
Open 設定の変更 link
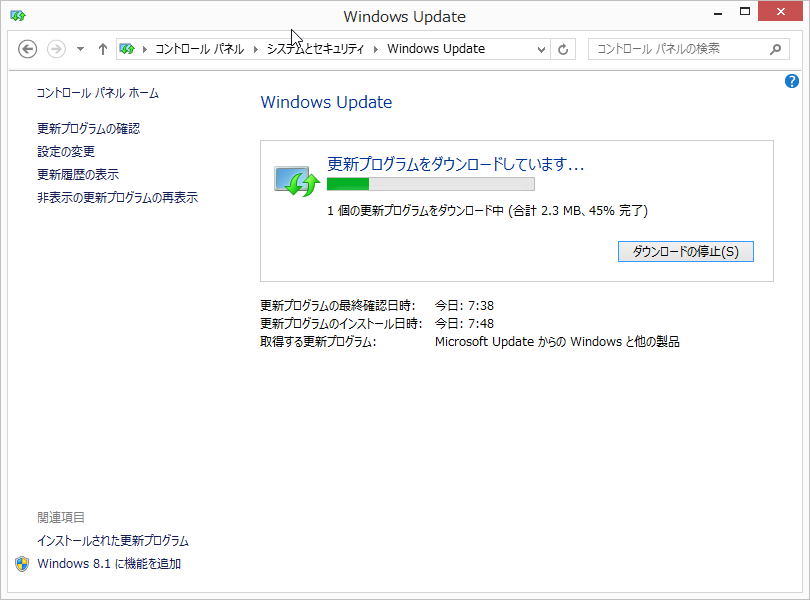point(66,151)
